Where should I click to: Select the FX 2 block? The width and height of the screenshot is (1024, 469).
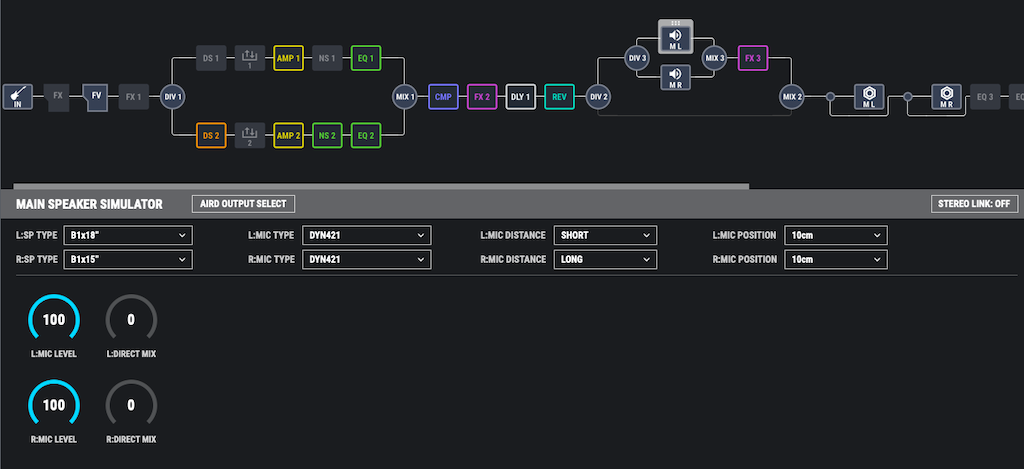pyautogui.click(x=482, y=97)
